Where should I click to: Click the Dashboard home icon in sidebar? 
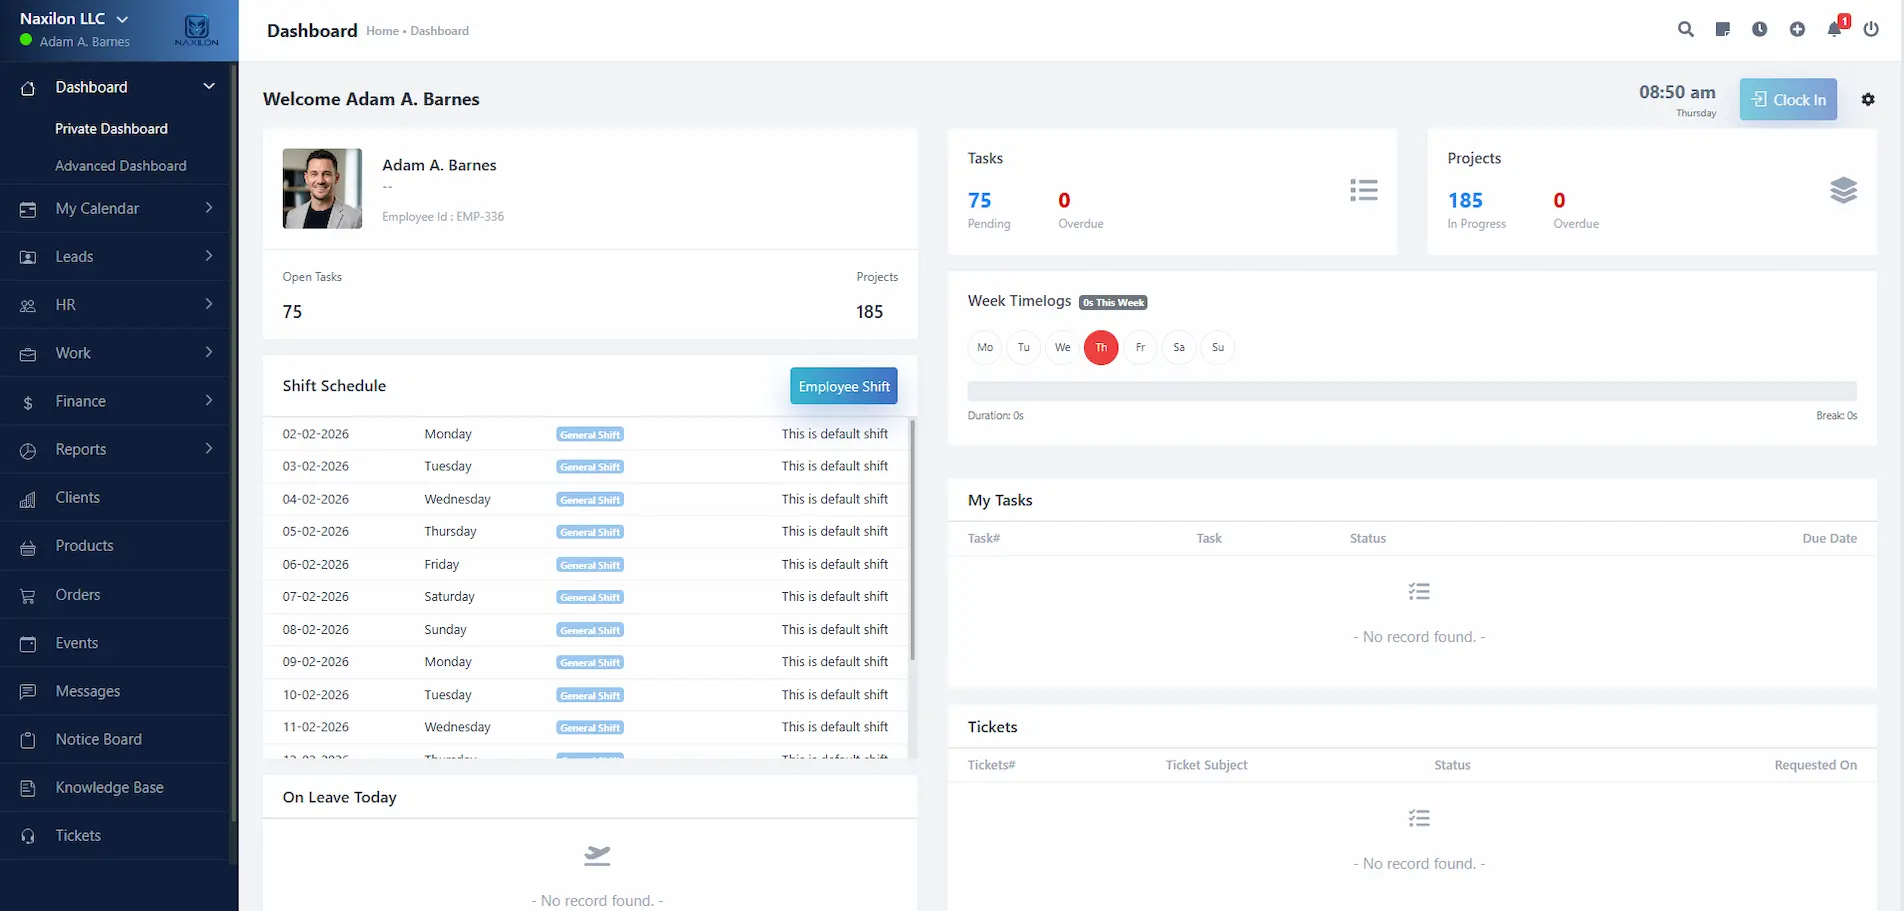point(28,88)
